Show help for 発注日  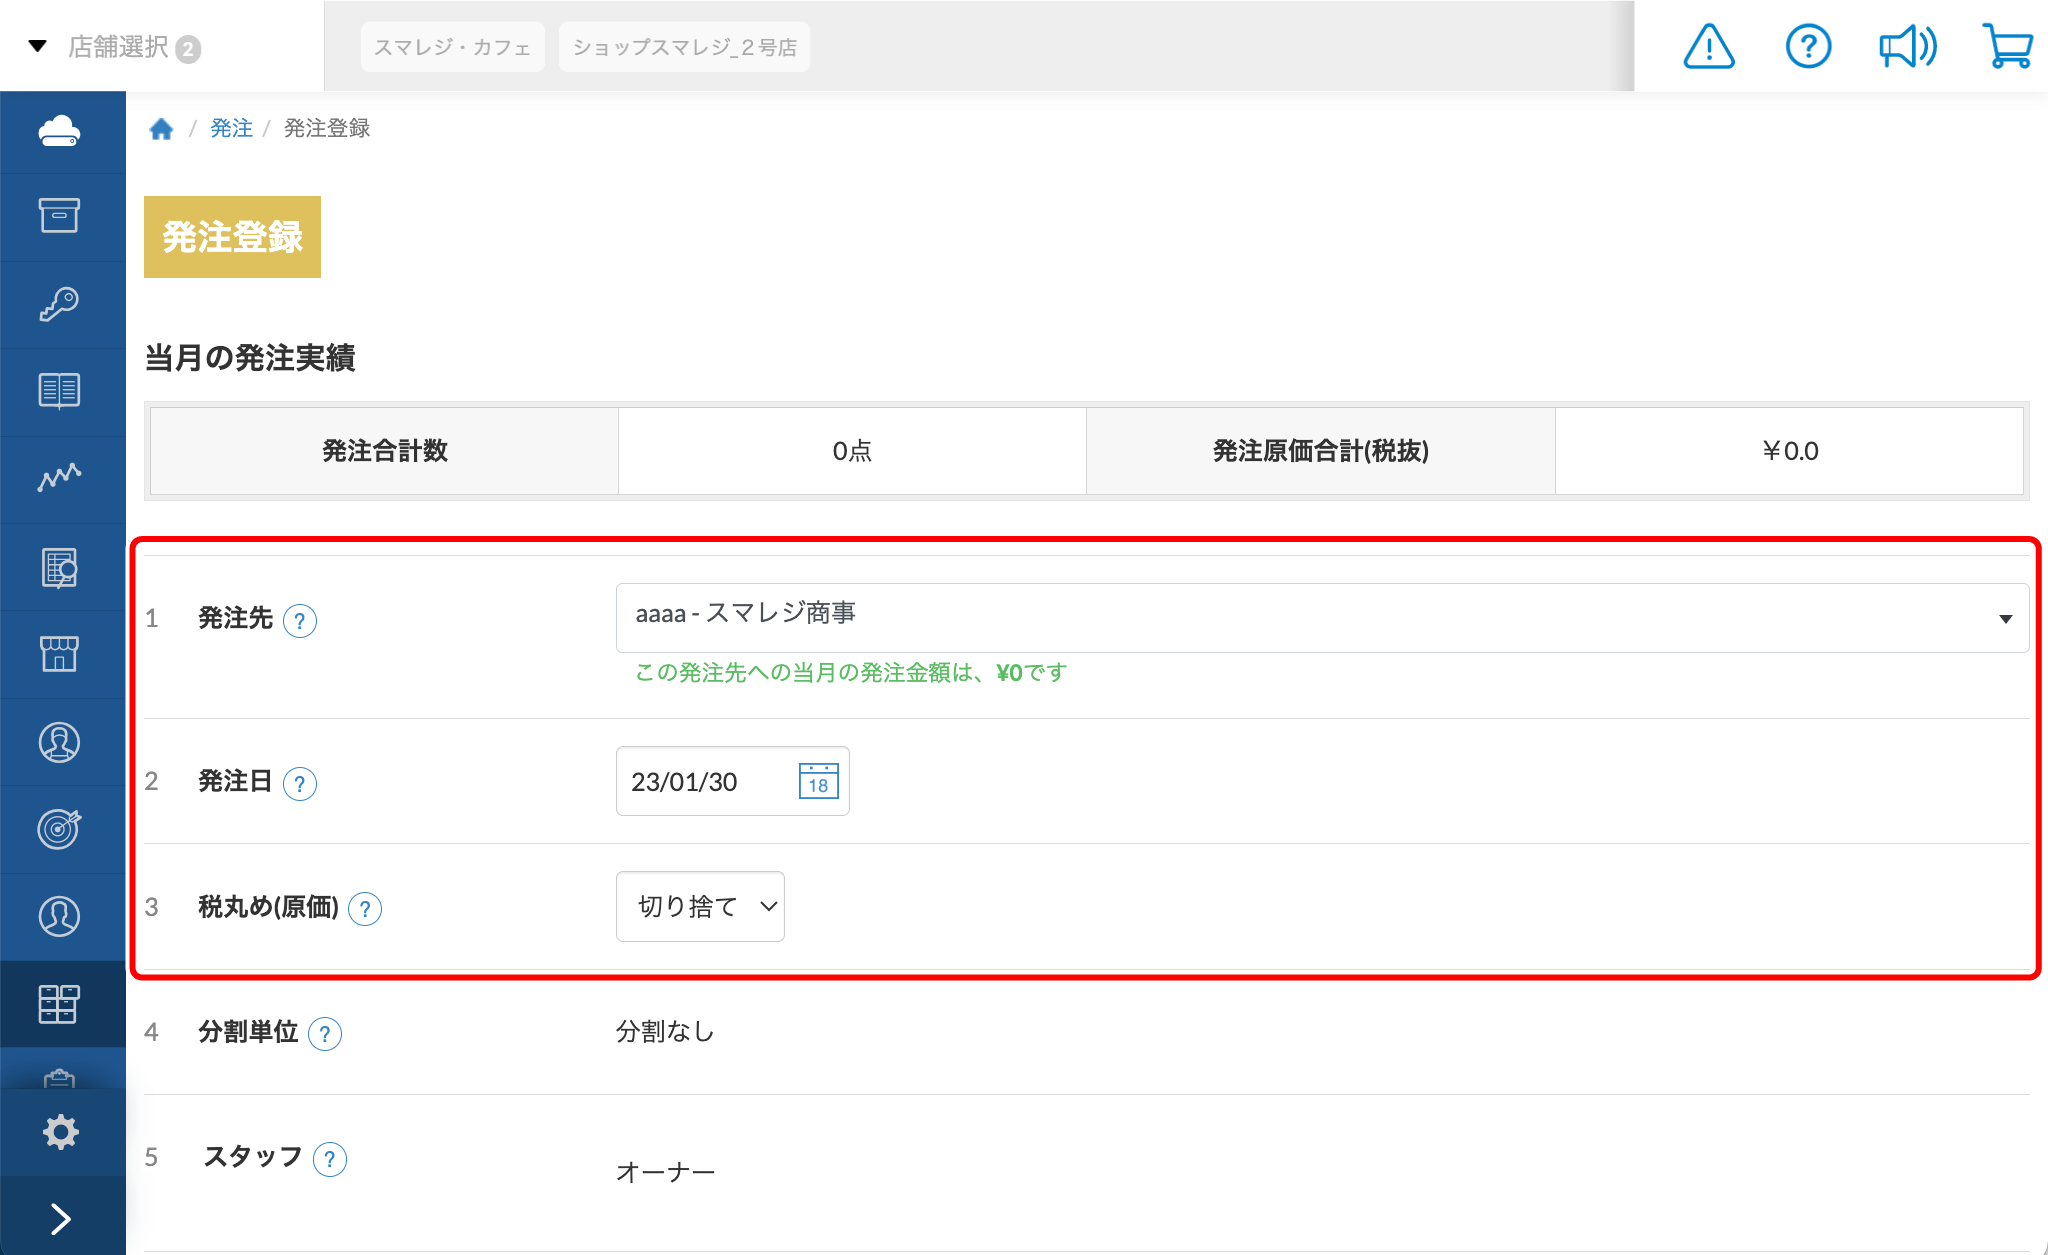(x=300, y=784)
